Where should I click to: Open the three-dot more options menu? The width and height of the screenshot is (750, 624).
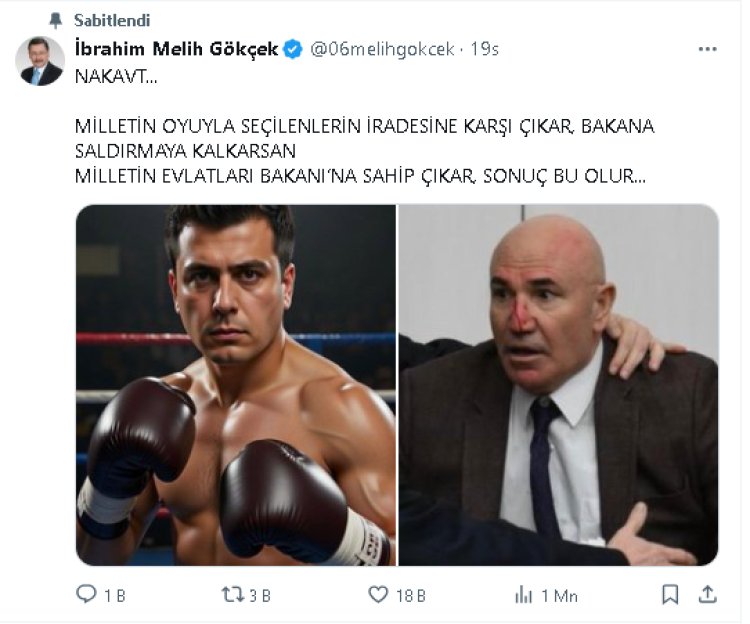click(x=707, y=48)
